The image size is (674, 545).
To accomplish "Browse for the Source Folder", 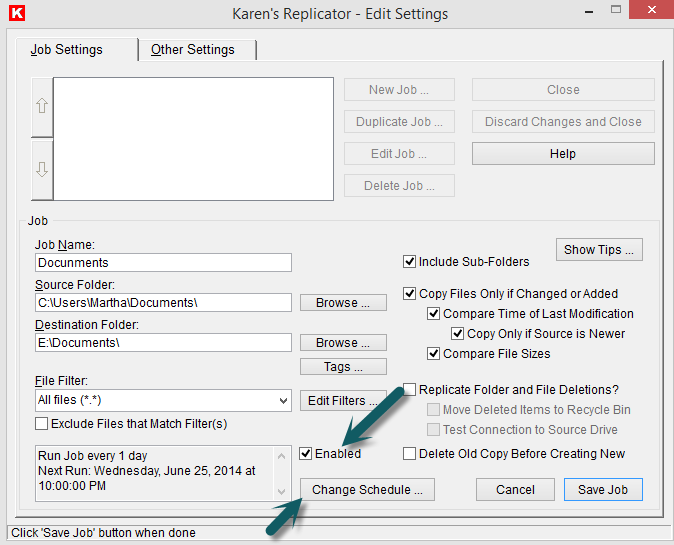I will [343, 303].
